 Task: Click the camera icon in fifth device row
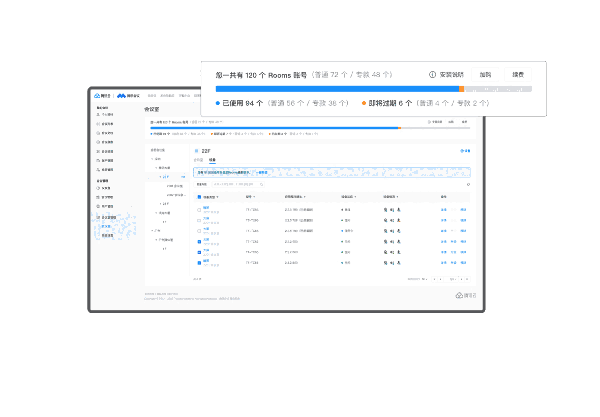click(385, 252)
